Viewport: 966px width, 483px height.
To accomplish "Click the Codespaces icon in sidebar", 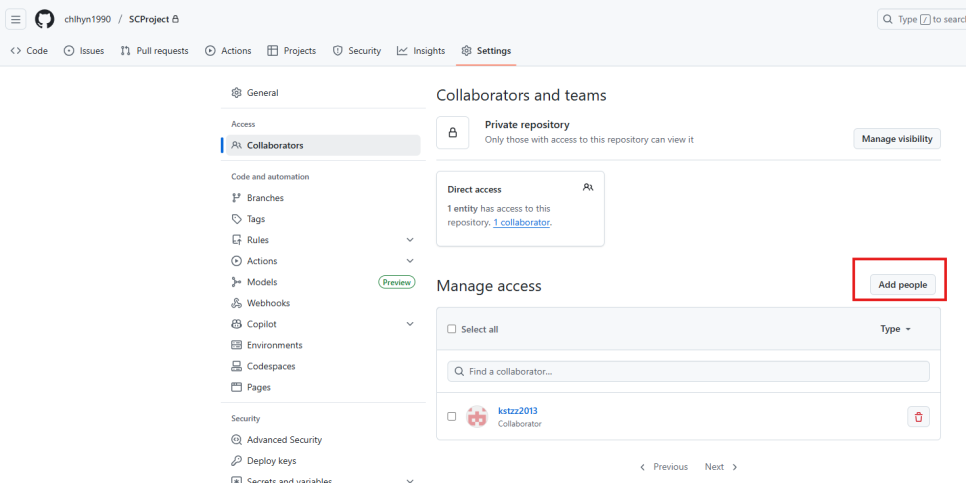I will point(237,366).
